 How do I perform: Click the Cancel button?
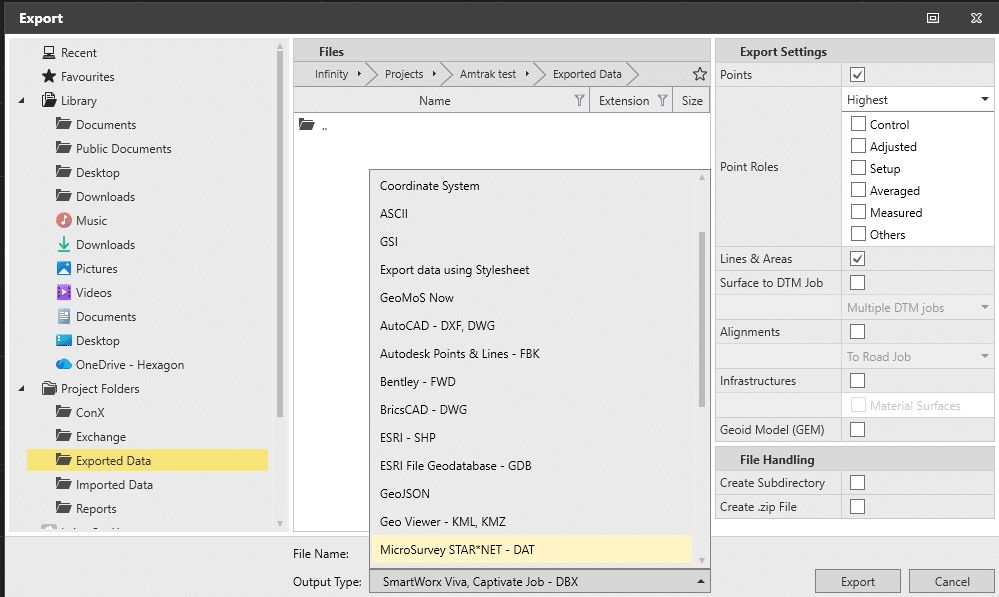952,582
